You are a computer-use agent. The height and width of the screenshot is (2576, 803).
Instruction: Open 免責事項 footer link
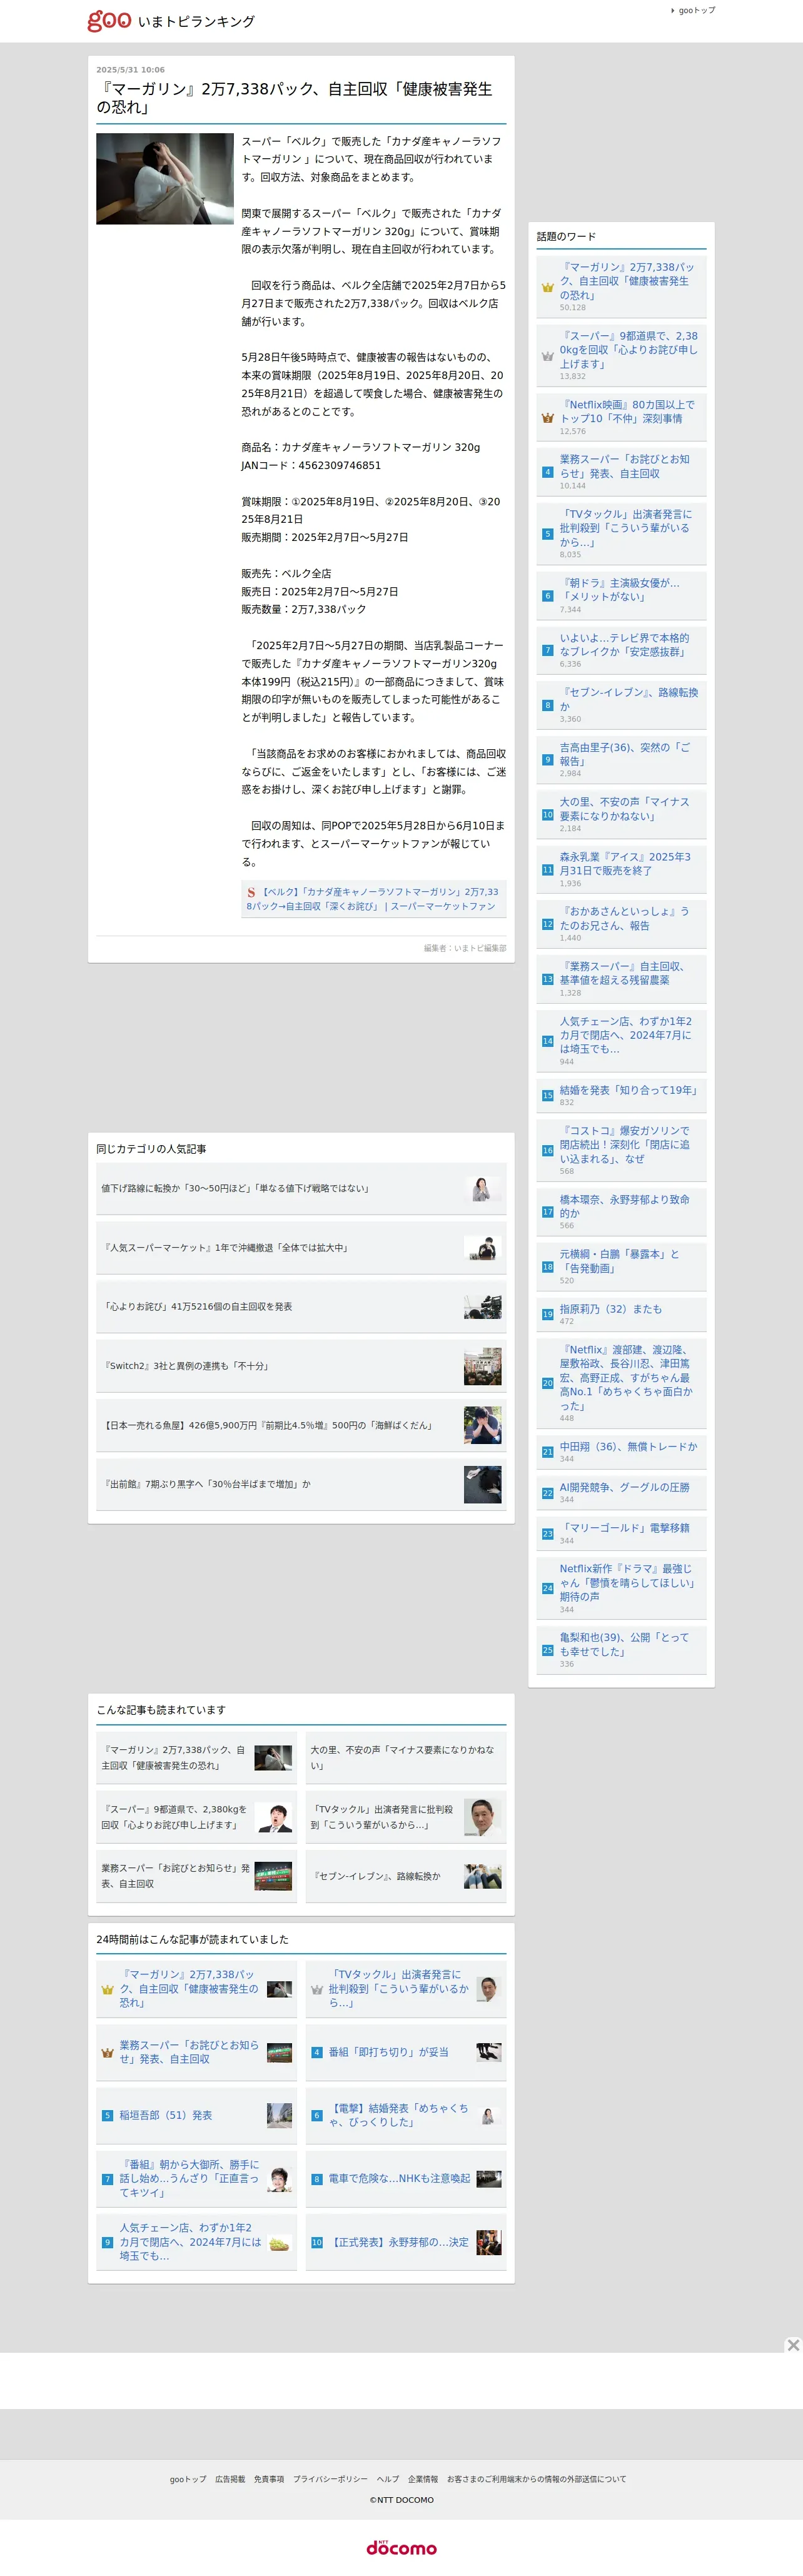point(269,2480)
